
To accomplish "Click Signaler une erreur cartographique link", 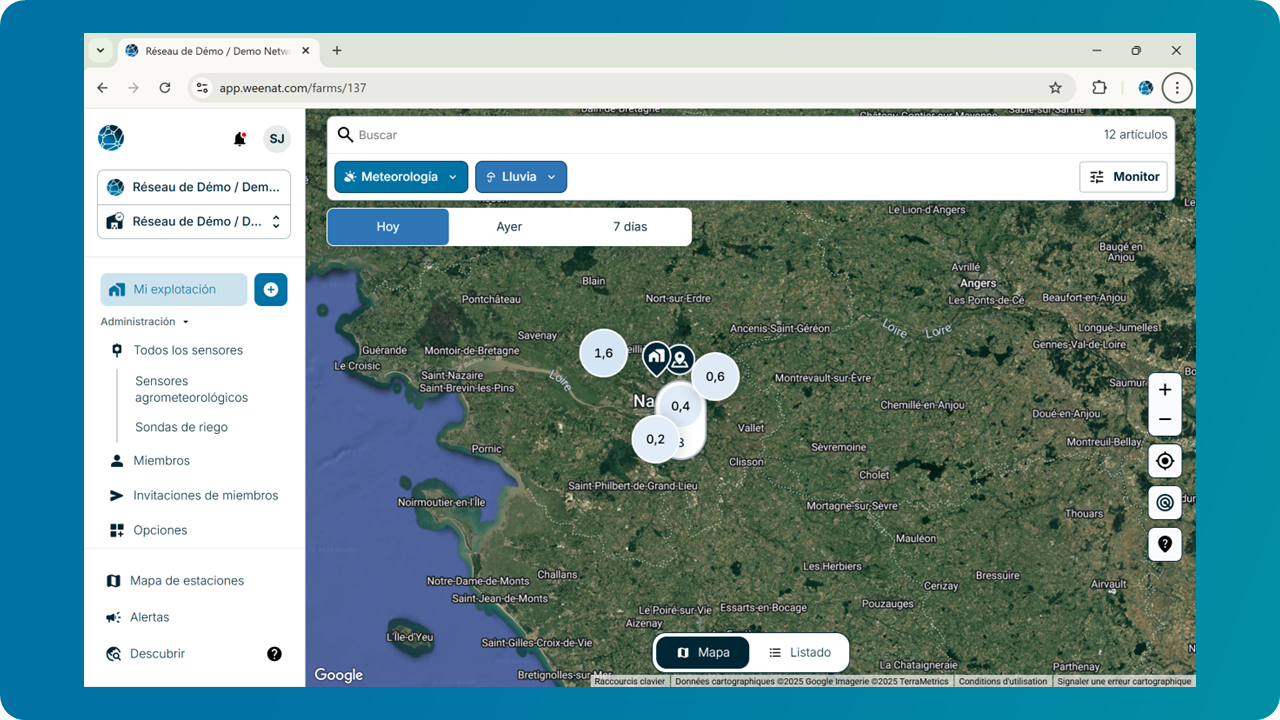I will point(1124,681).
